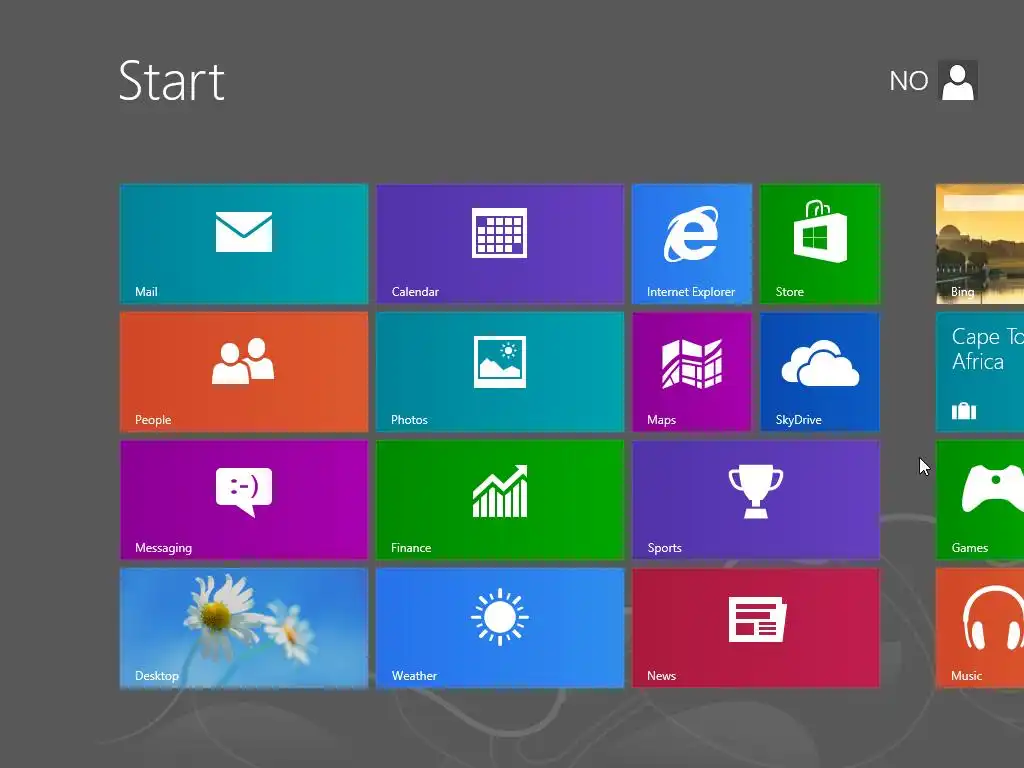Open the Music headphones tile
Image resolution: width=1024 pixels, height=768 pixels.
coord(980,628)
